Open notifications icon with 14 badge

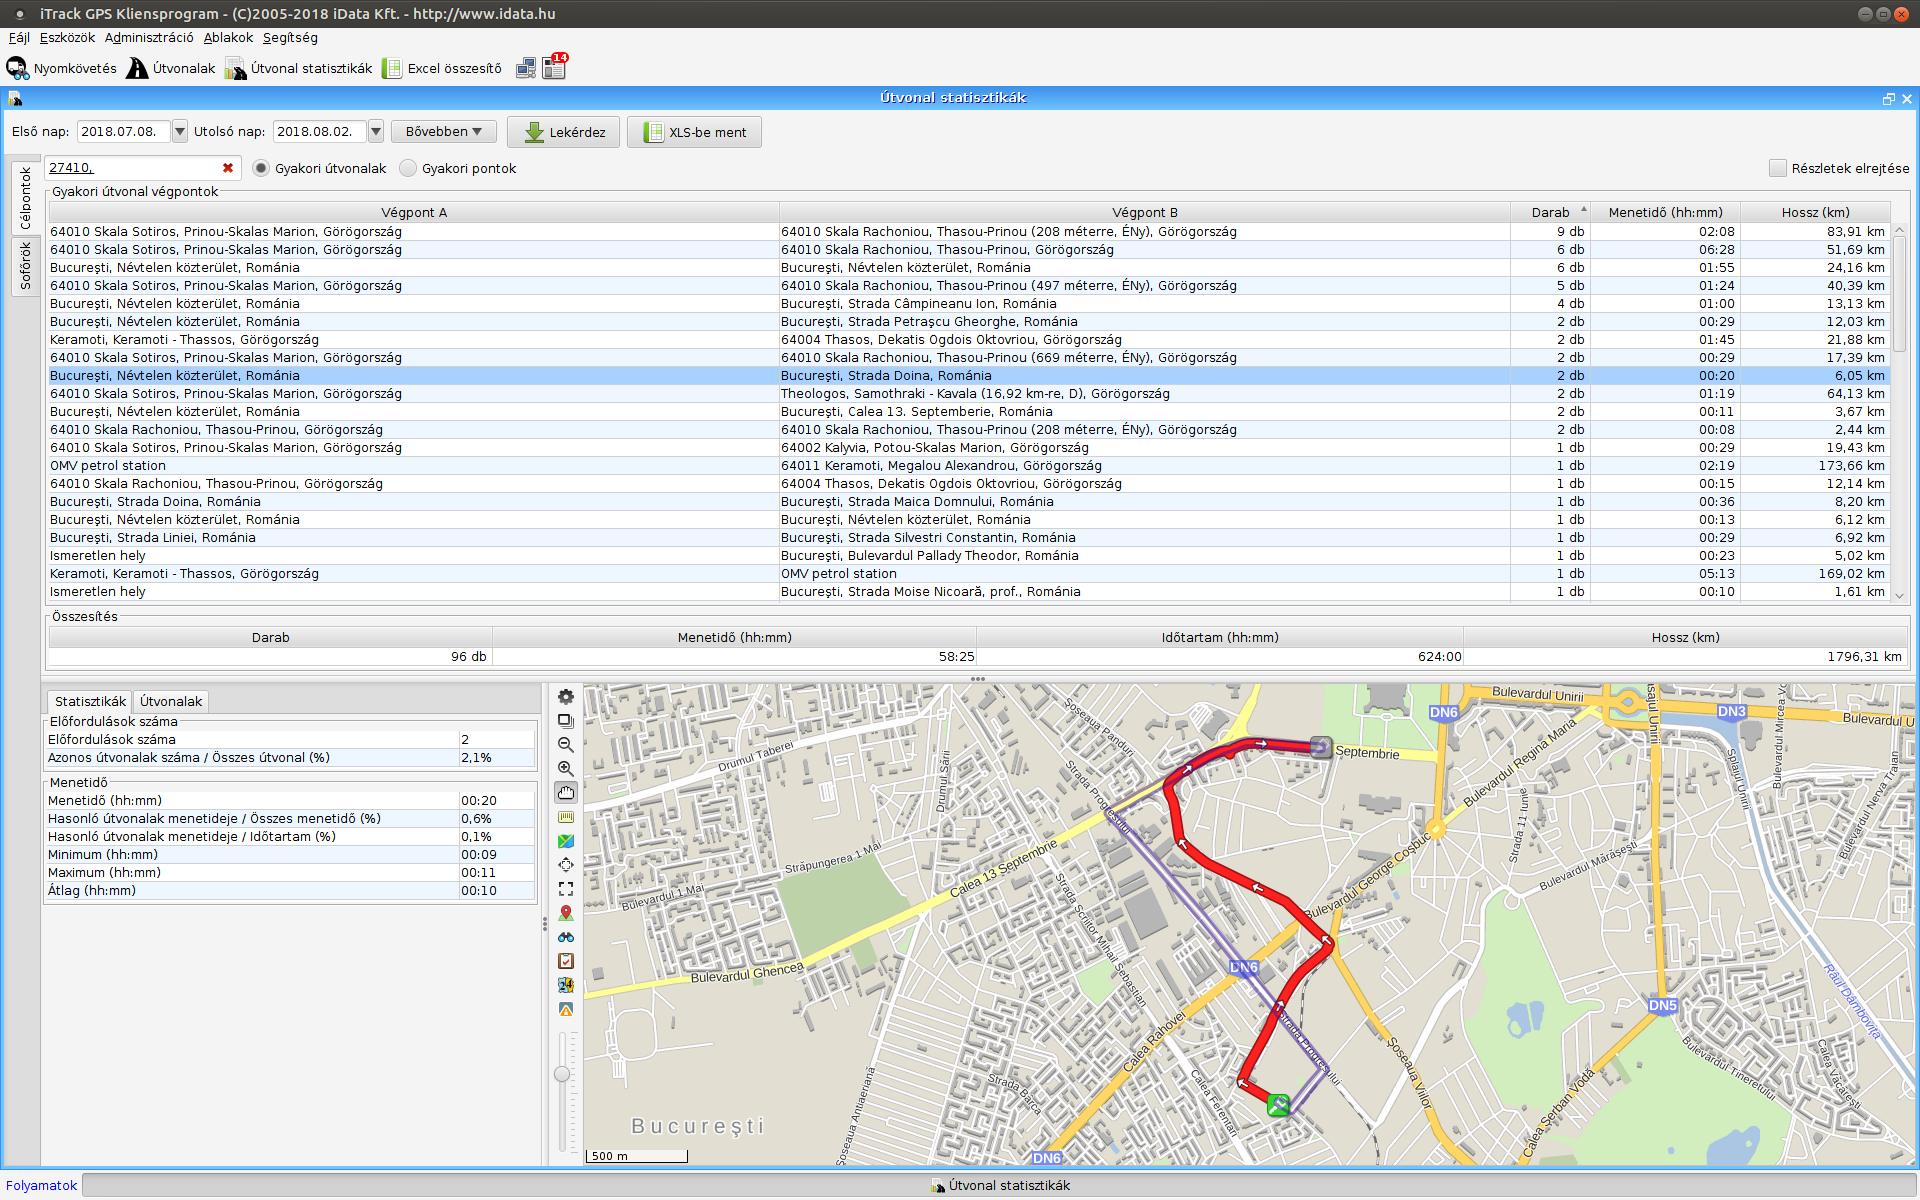click(x=554, y=67)
